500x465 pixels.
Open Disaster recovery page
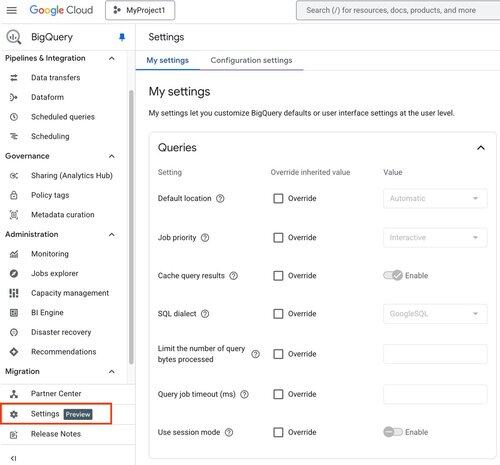click(61, 332)
